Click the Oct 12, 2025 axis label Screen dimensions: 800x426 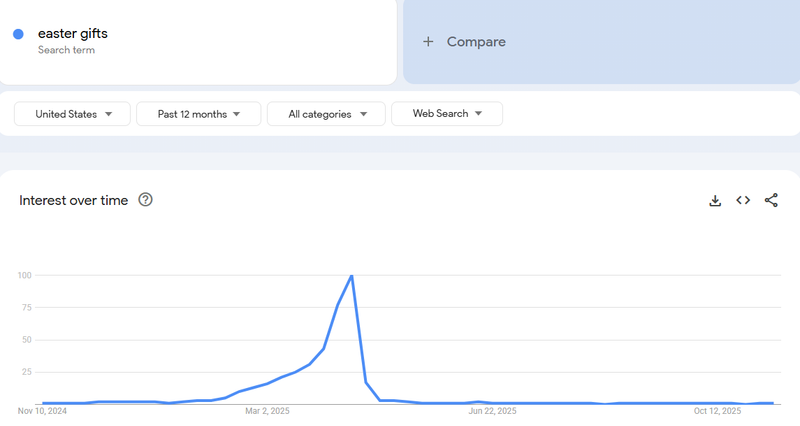coord(717,411)
